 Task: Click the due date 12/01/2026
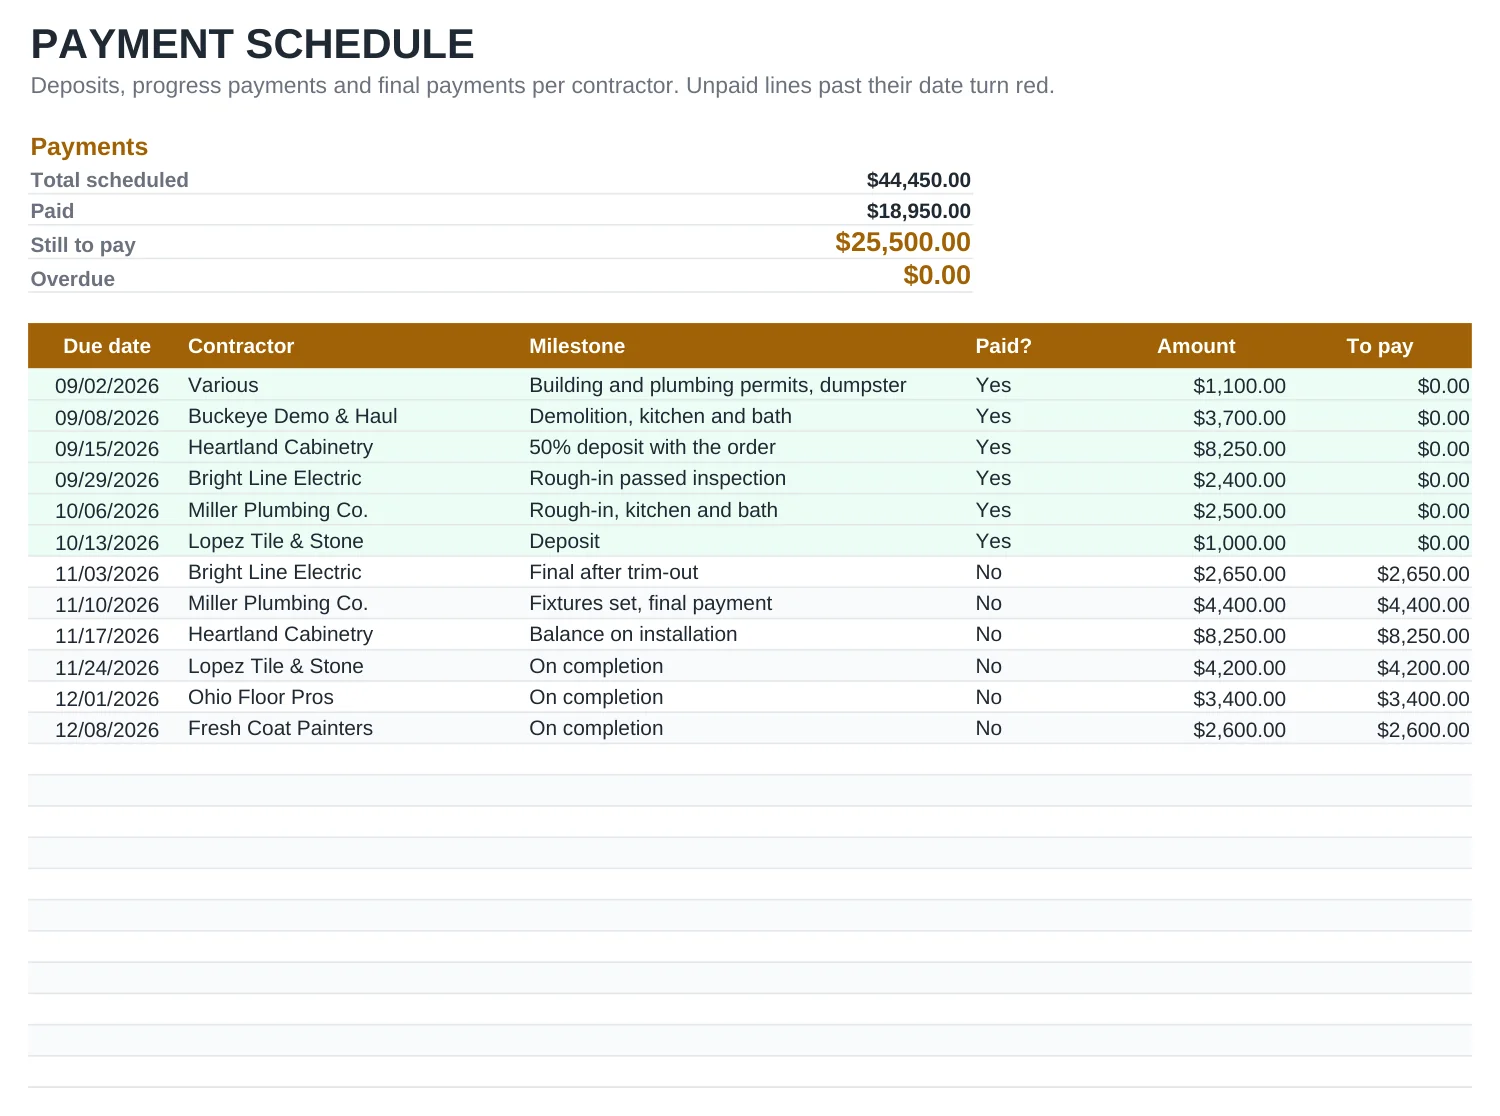107,699
